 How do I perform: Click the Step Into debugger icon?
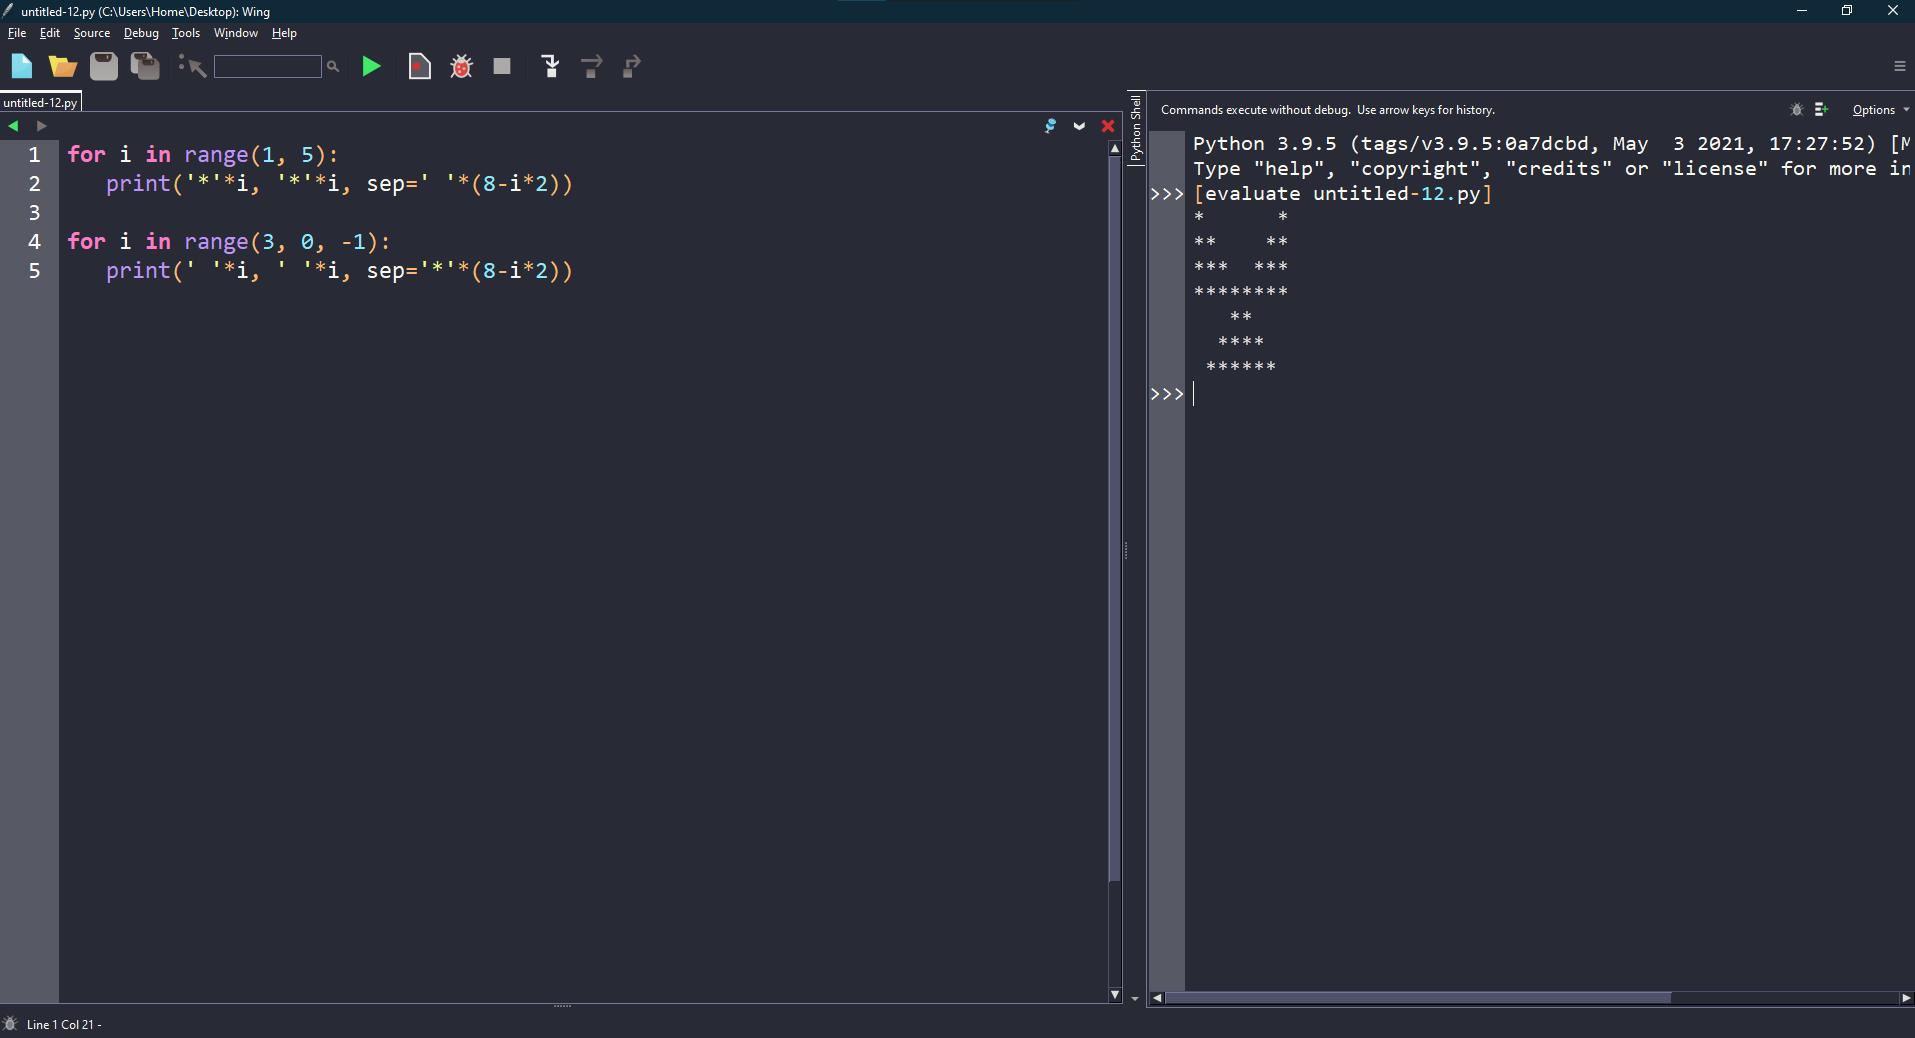pos(550,67)
